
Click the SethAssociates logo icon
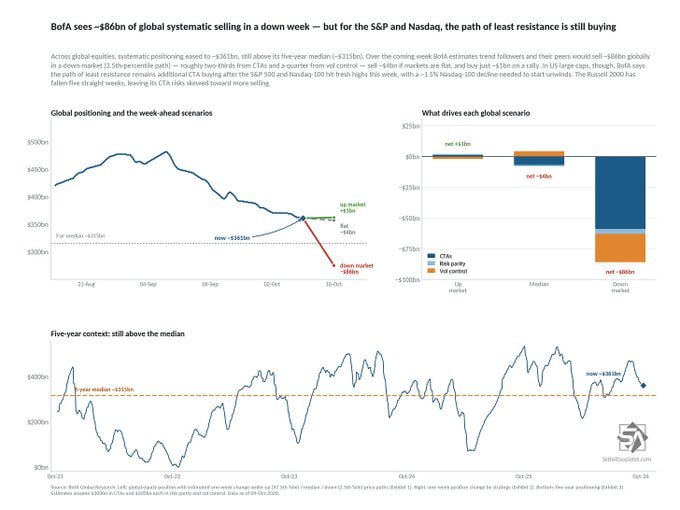coord(632,438)
